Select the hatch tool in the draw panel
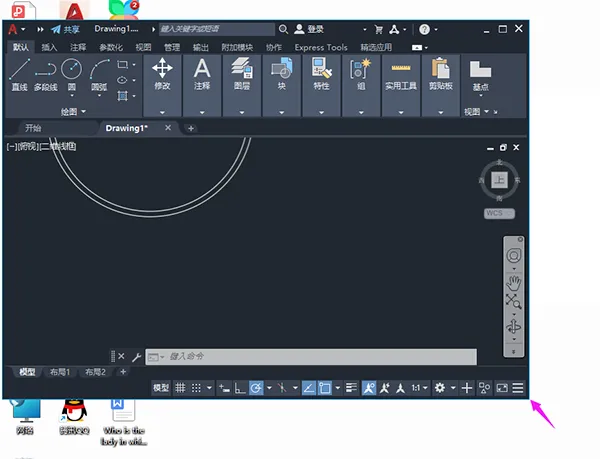The height and width of the screenshot is (459, 600). tap(122, 96)
